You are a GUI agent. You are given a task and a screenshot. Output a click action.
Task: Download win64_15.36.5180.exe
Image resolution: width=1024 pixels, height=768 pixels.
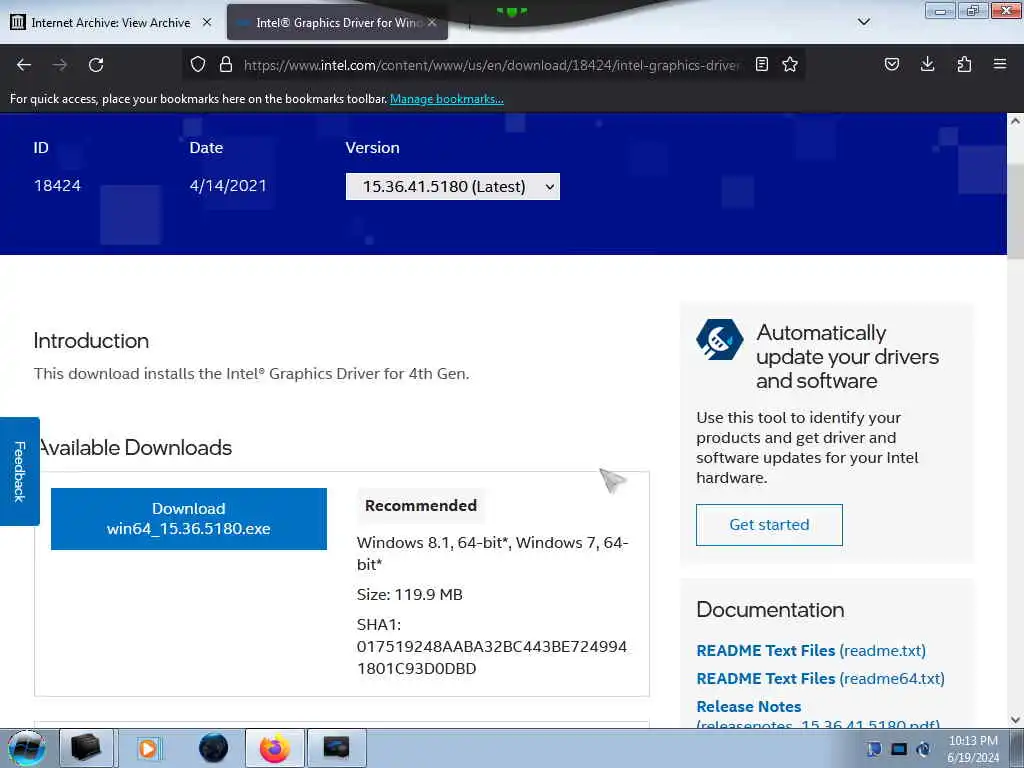point(189,519)
